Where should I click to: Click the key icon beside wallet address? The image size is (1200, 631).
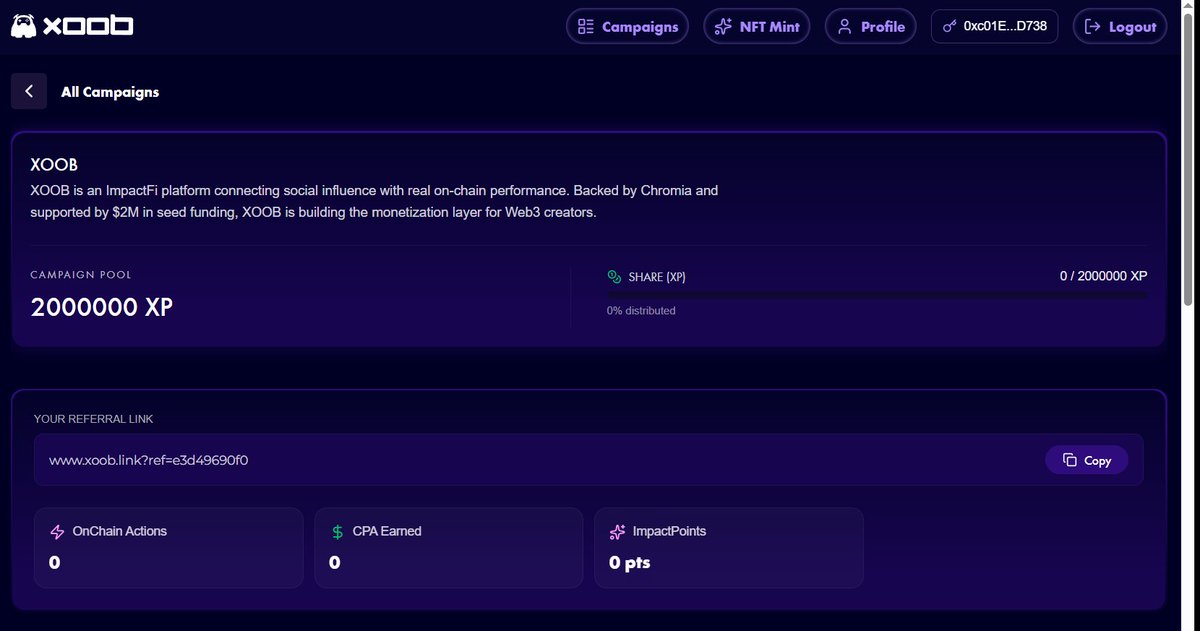point(949,27)
